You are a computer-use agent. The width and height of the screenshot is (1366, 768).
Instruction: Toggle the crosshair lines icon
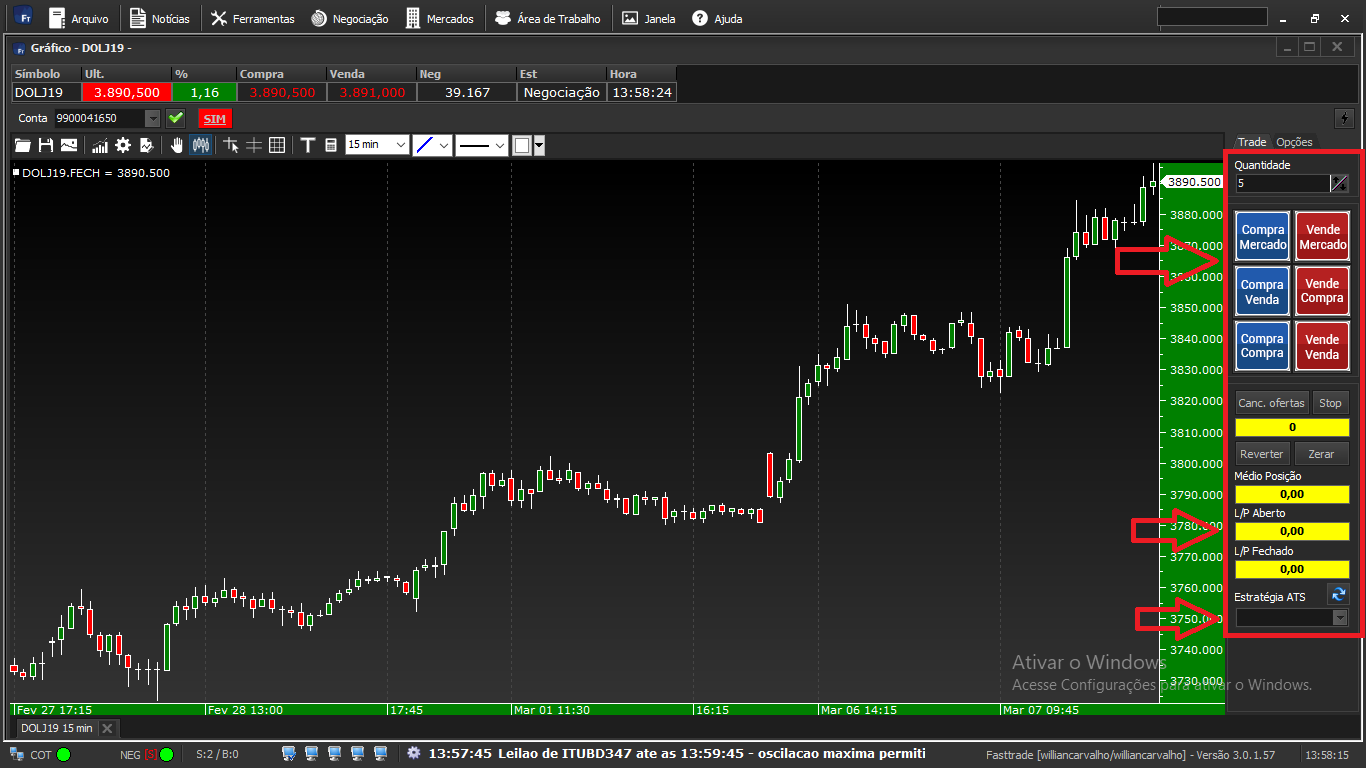click(254, 145)
